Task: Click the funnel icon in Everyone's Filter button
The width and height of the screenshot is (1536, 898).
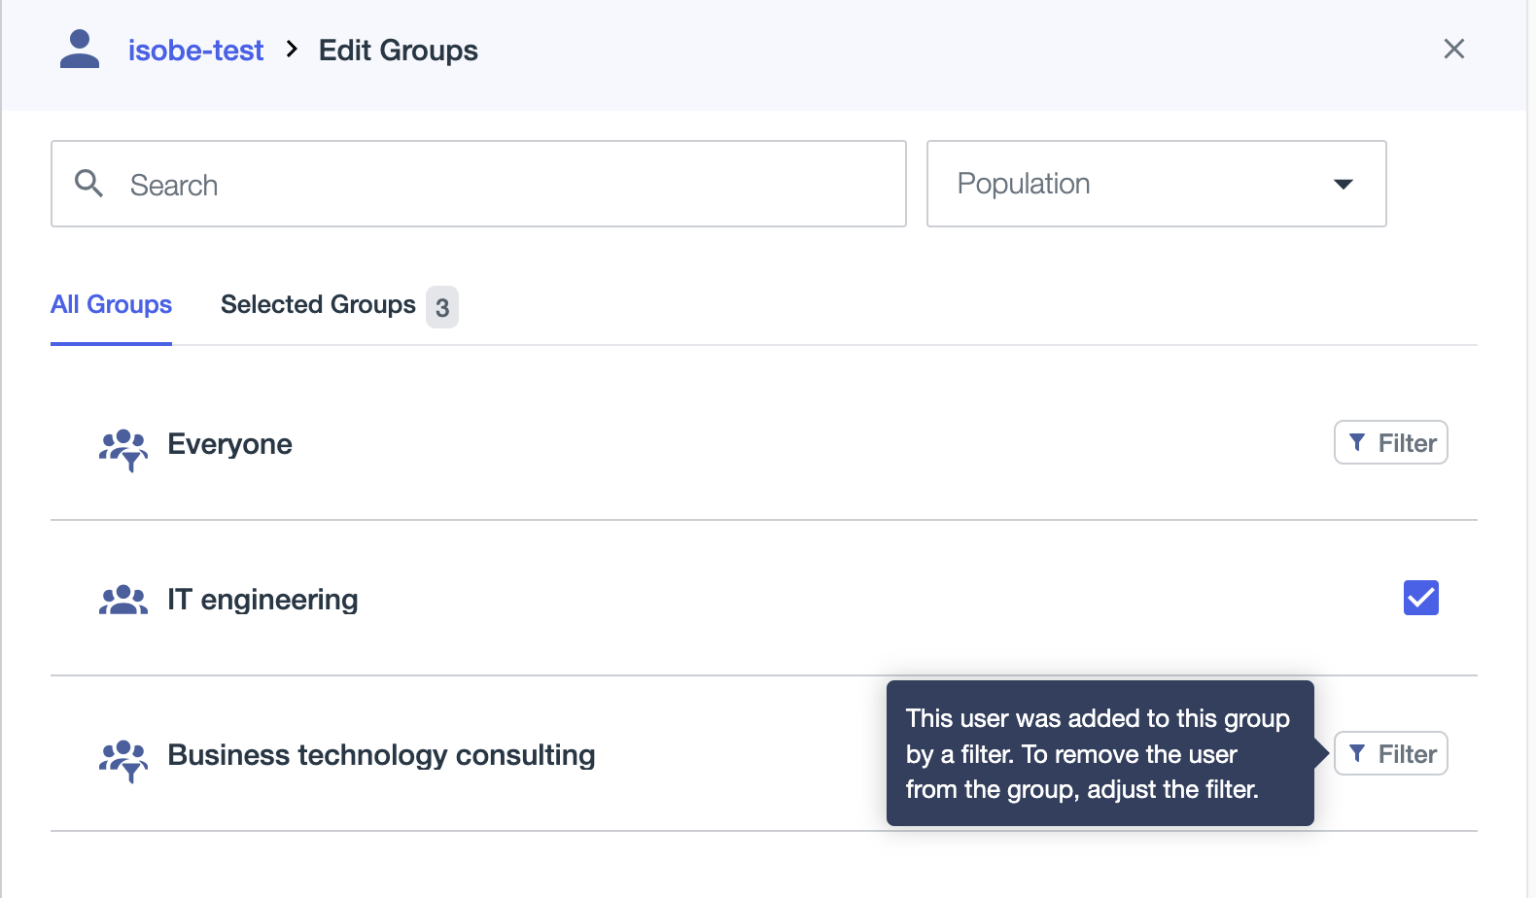Action: tap(1357, 442)
